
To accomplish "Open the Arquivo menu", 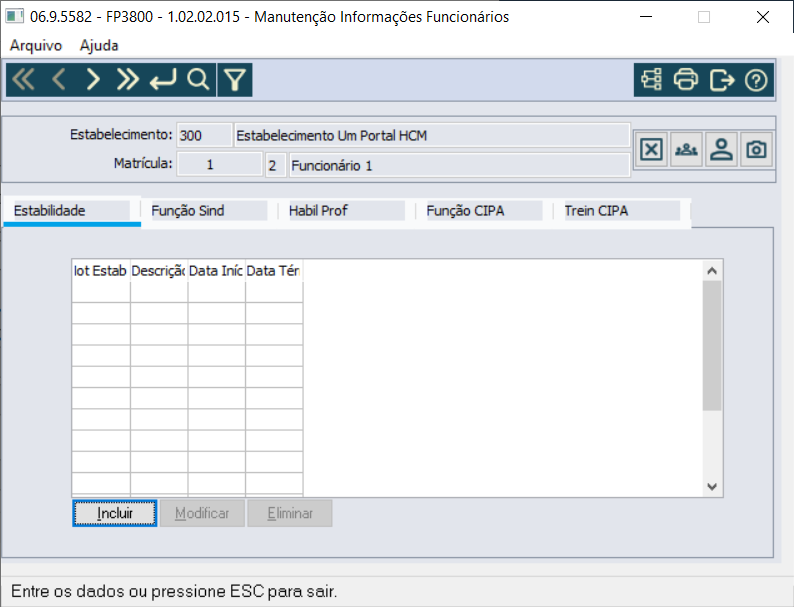I will pyautogui.click(x=35, y=46).
